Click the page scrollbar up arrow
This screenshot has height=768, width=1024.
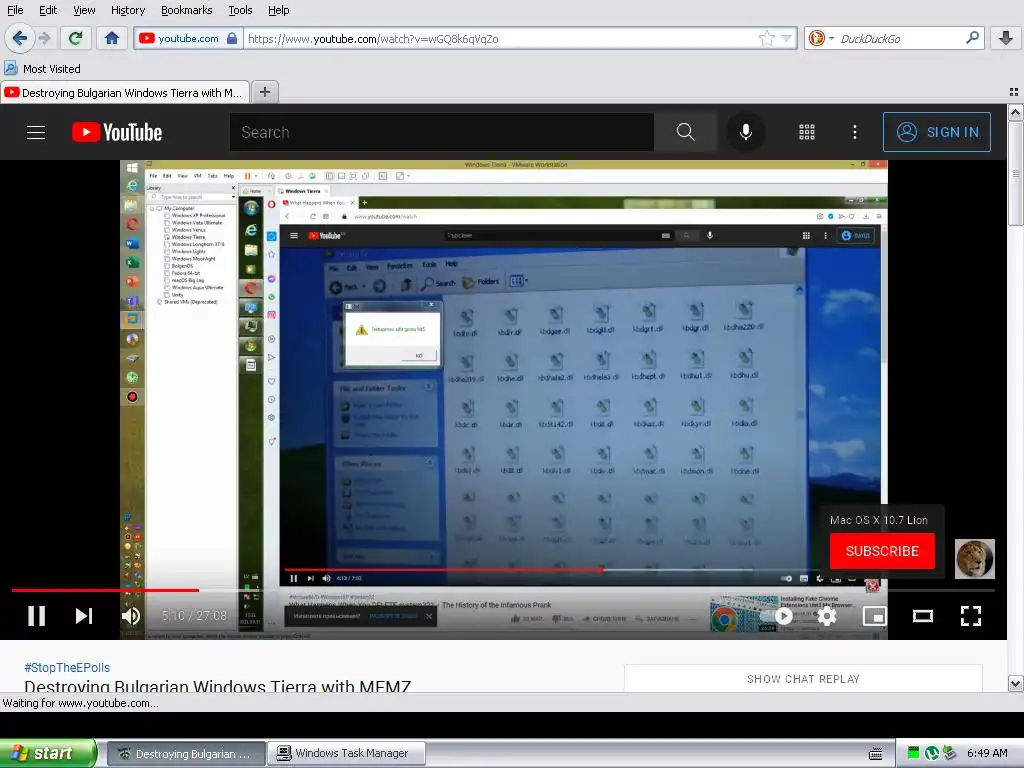pyautogui.click(x=1016, y=112)
